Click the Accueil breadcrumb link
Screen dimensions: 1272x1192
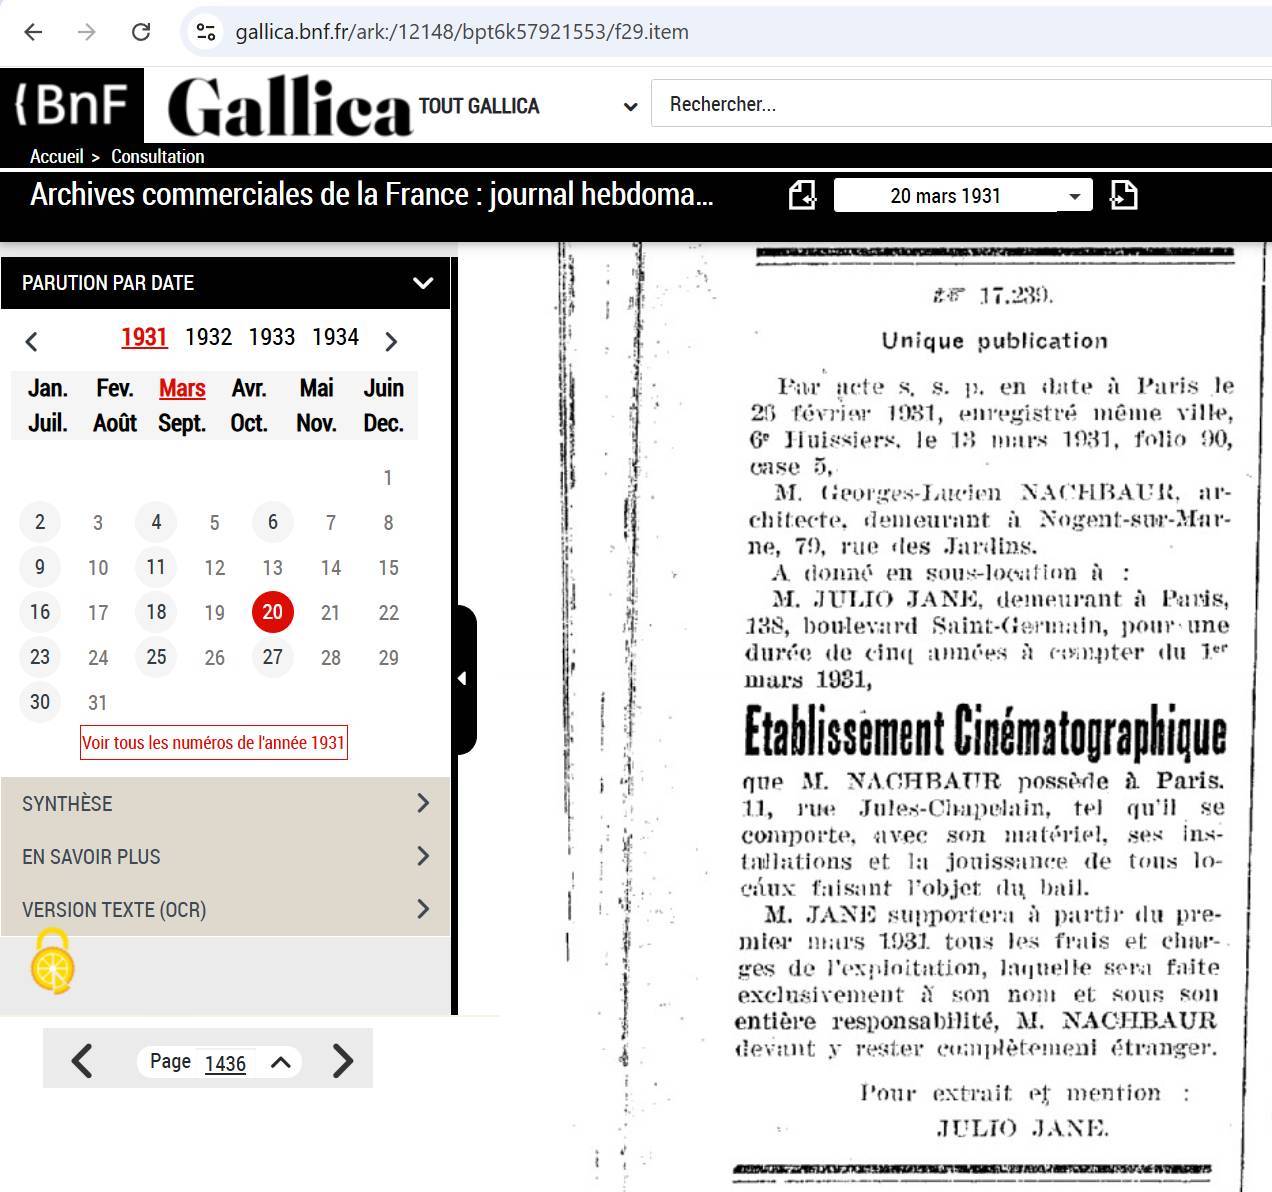56,156
